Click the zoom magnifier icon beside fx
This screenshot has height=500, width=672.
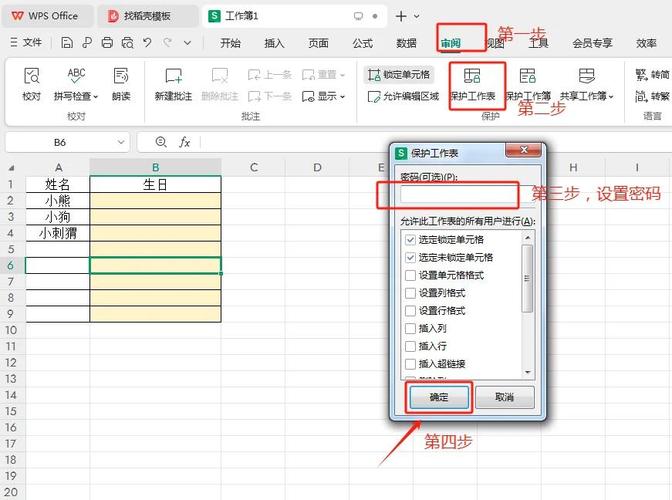coord(161,142)
